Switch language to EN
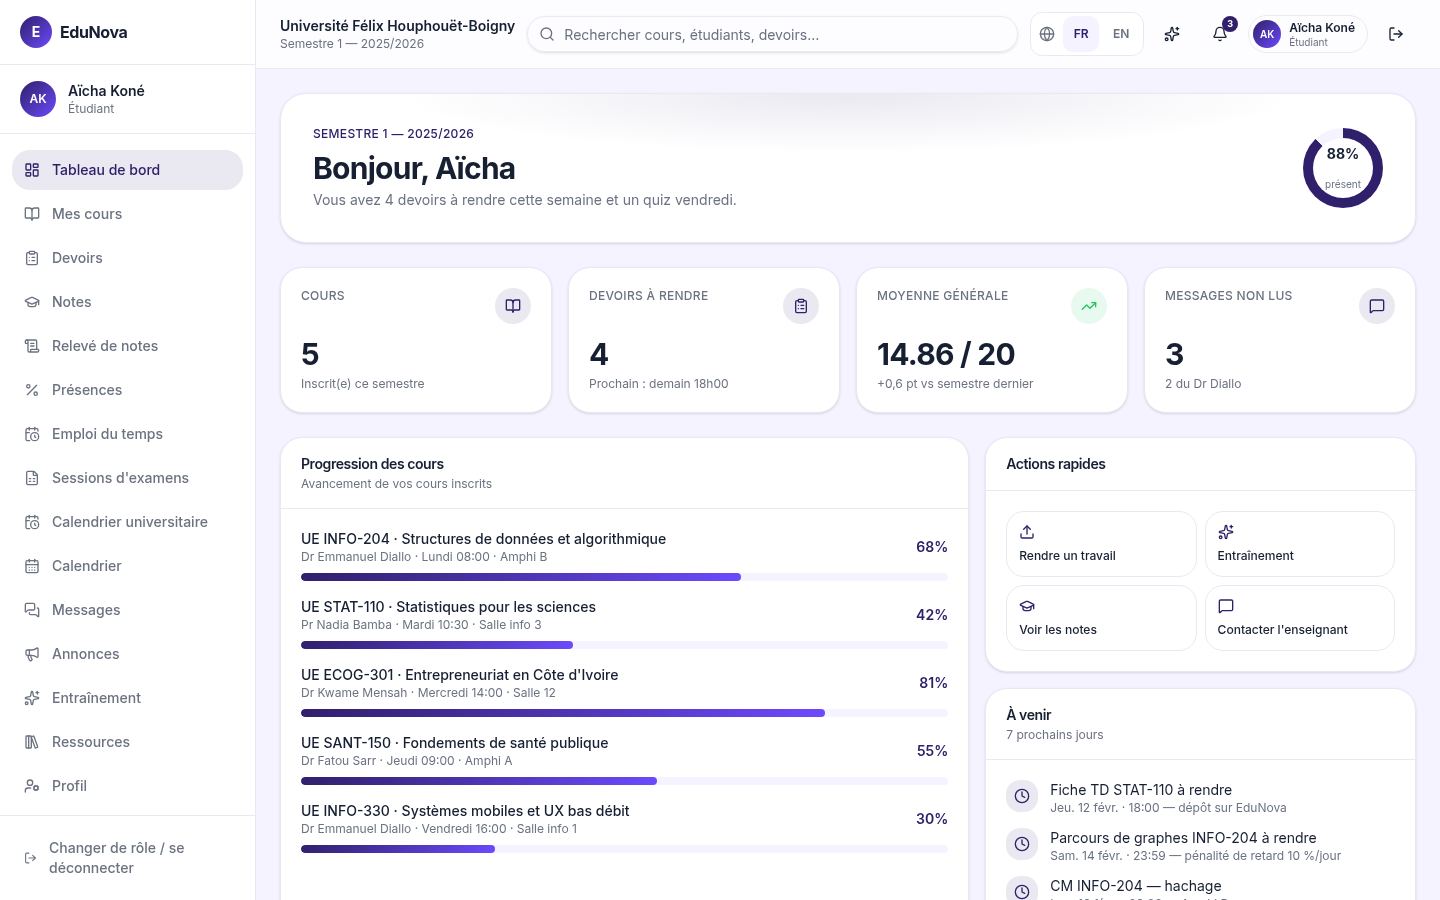Screen dimensions: 1440x900 (1121, 34)
